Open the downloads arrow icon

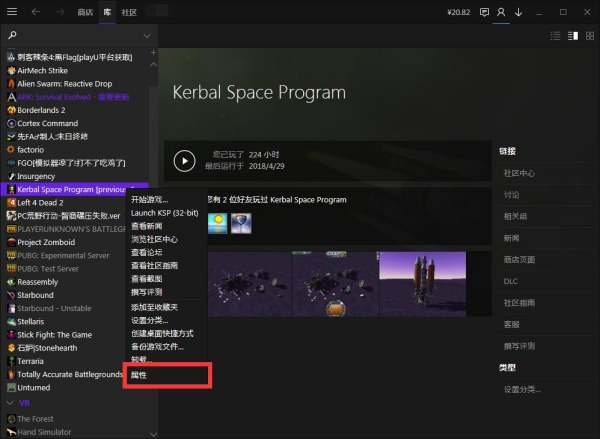[518, 12]
